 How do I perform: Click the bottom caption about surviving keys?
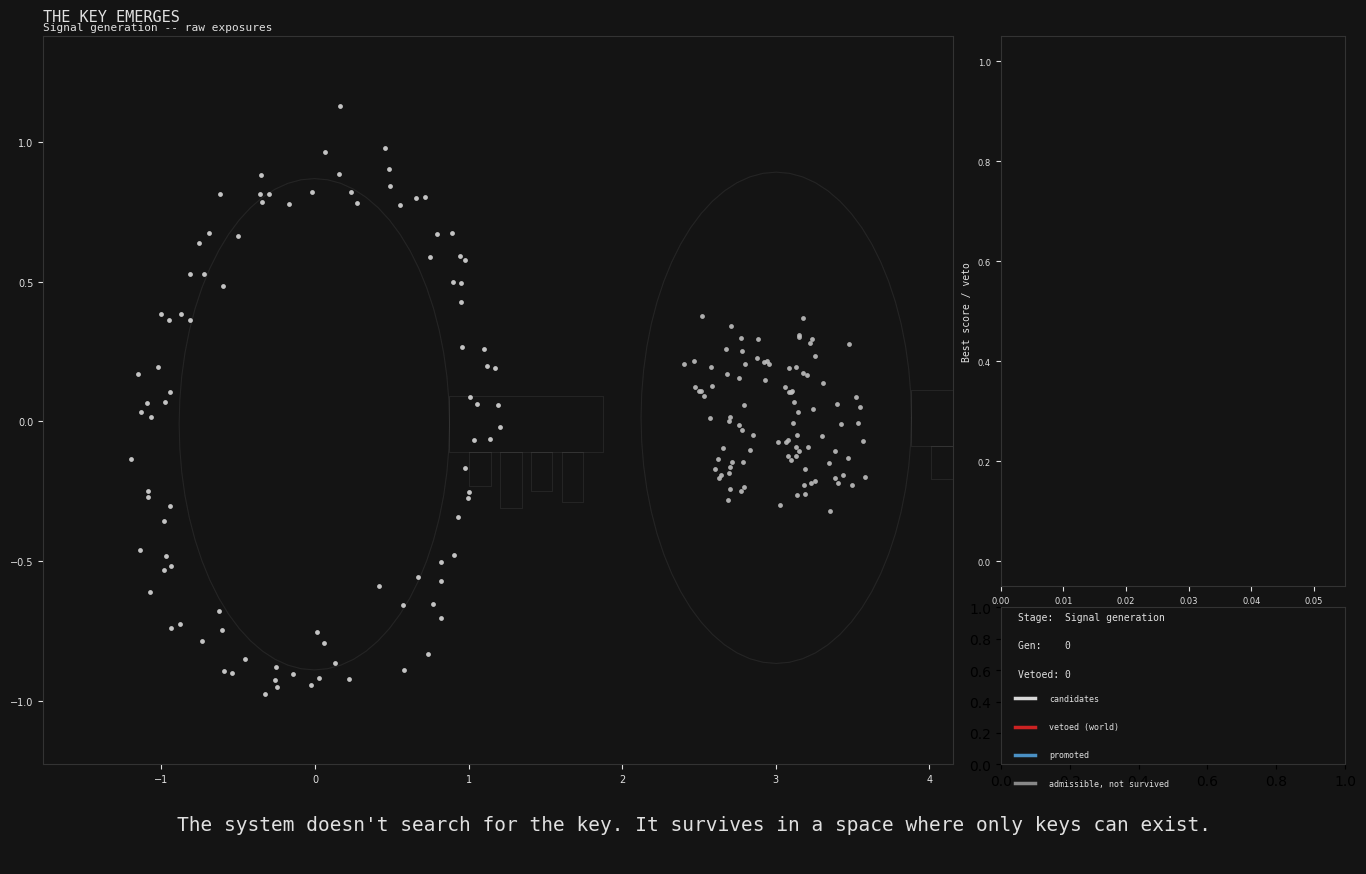point(693,825)
